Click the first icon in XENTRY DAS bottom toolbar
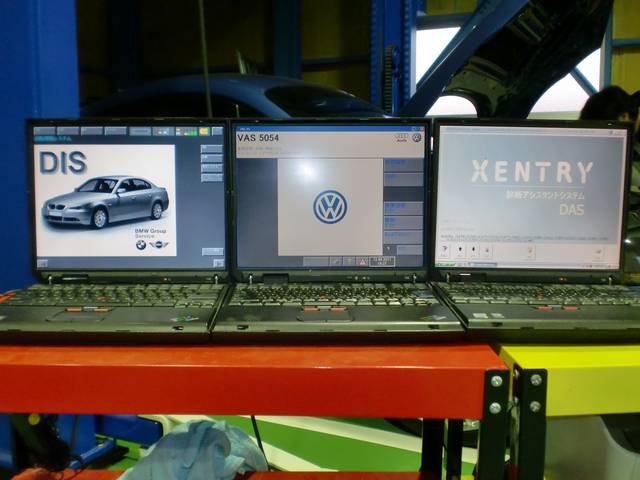Viewport: 640px width, 480px height. point(444,251)
